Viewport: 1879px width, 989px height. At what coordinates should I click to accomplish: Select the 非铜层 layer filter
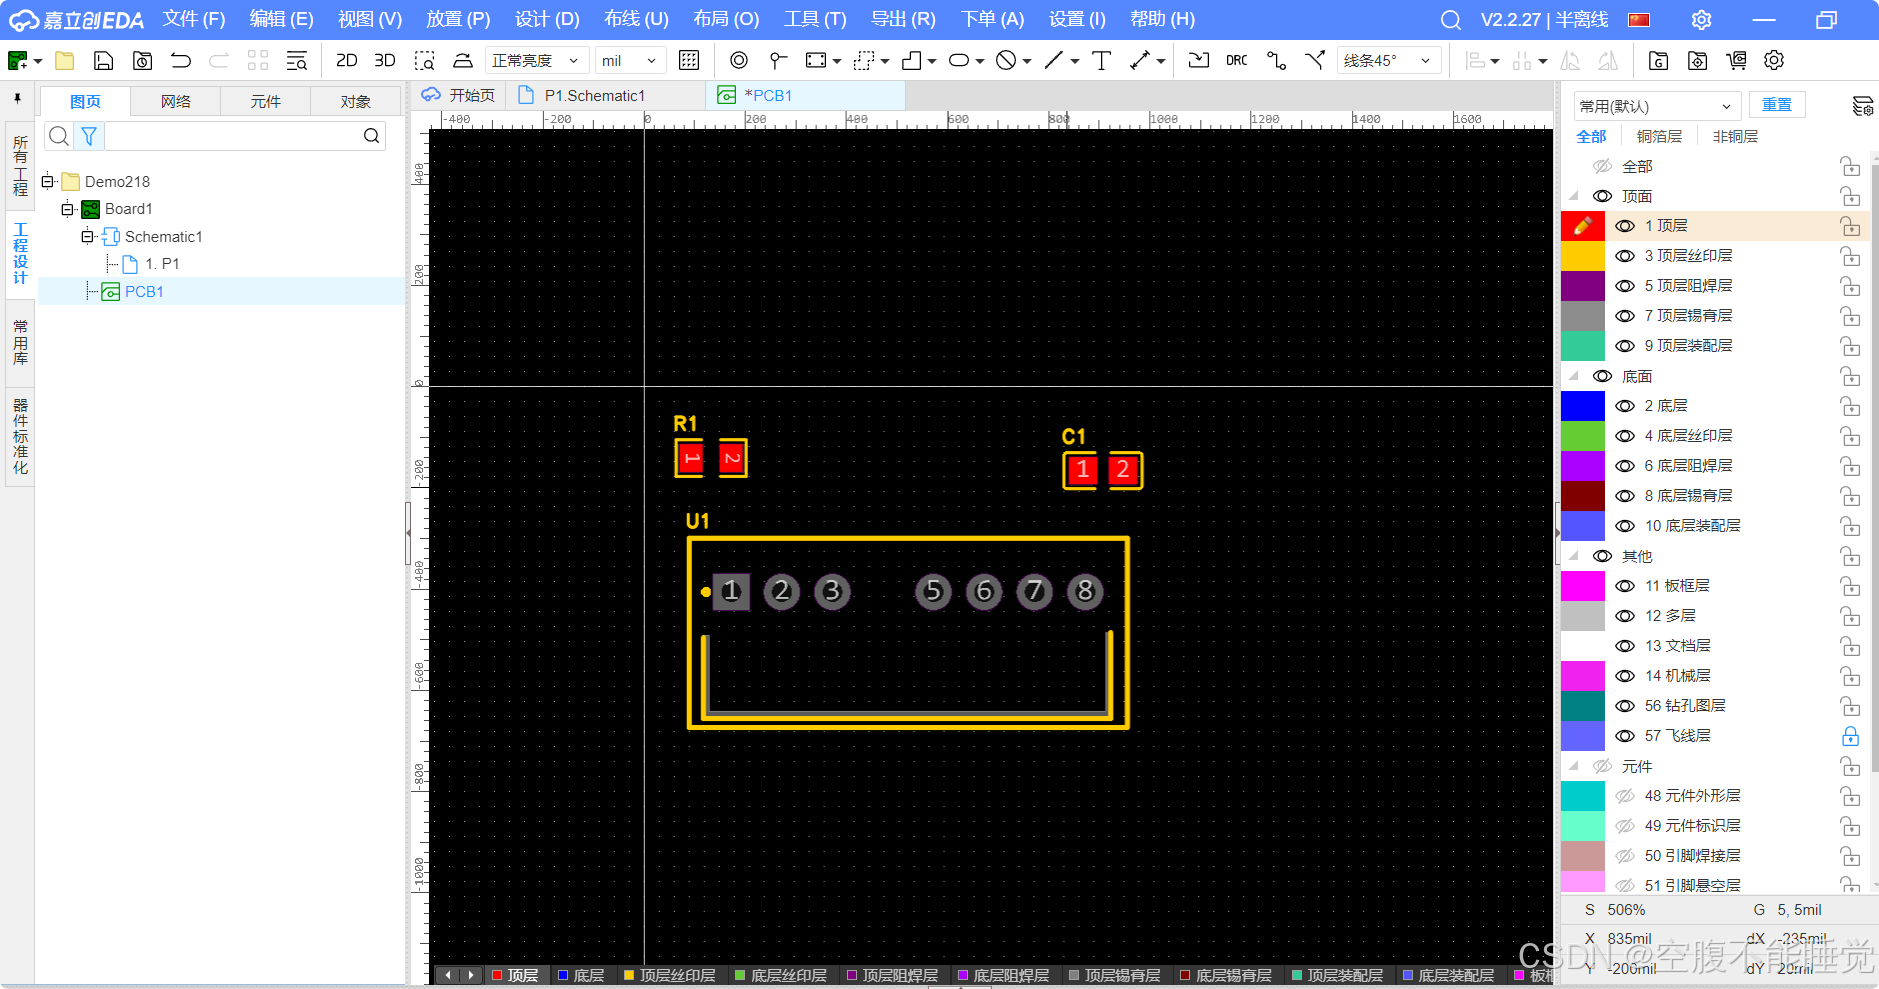pyautogui.click(x=1735, y=136)
